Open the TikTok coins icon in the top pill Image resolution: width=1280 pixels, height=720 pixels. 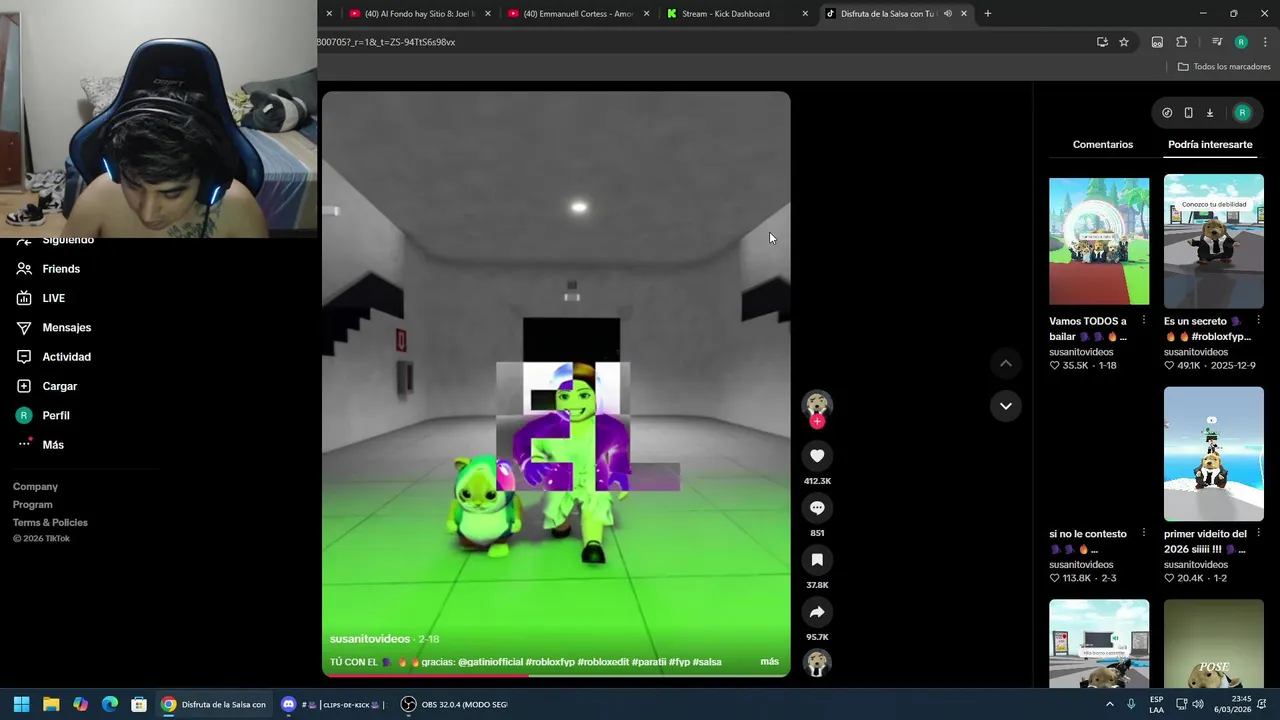pos(1166,113)
